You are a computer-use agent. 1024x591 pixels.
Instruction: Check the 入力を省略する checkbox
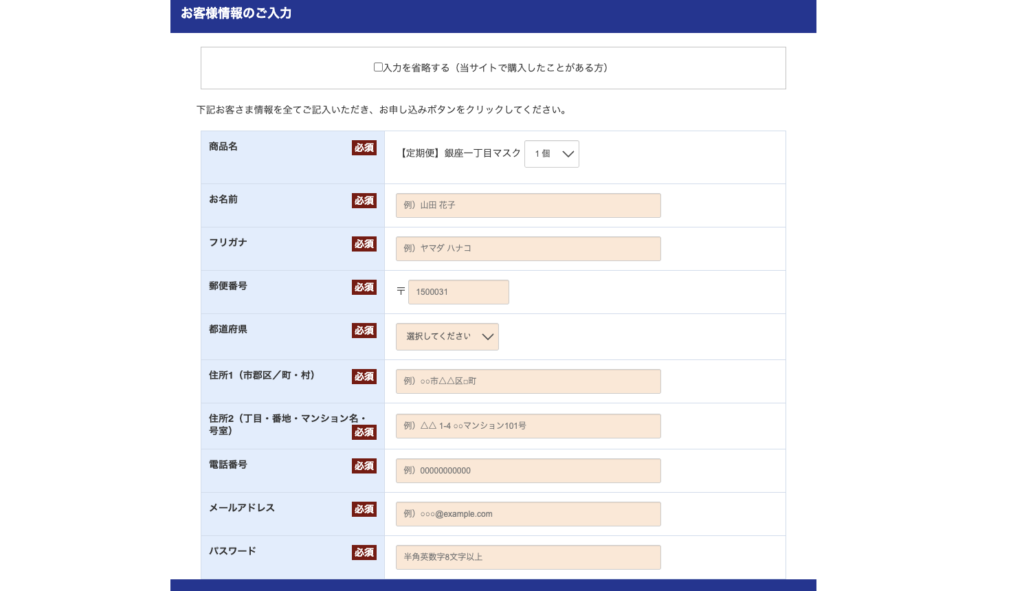pos(378,68)
